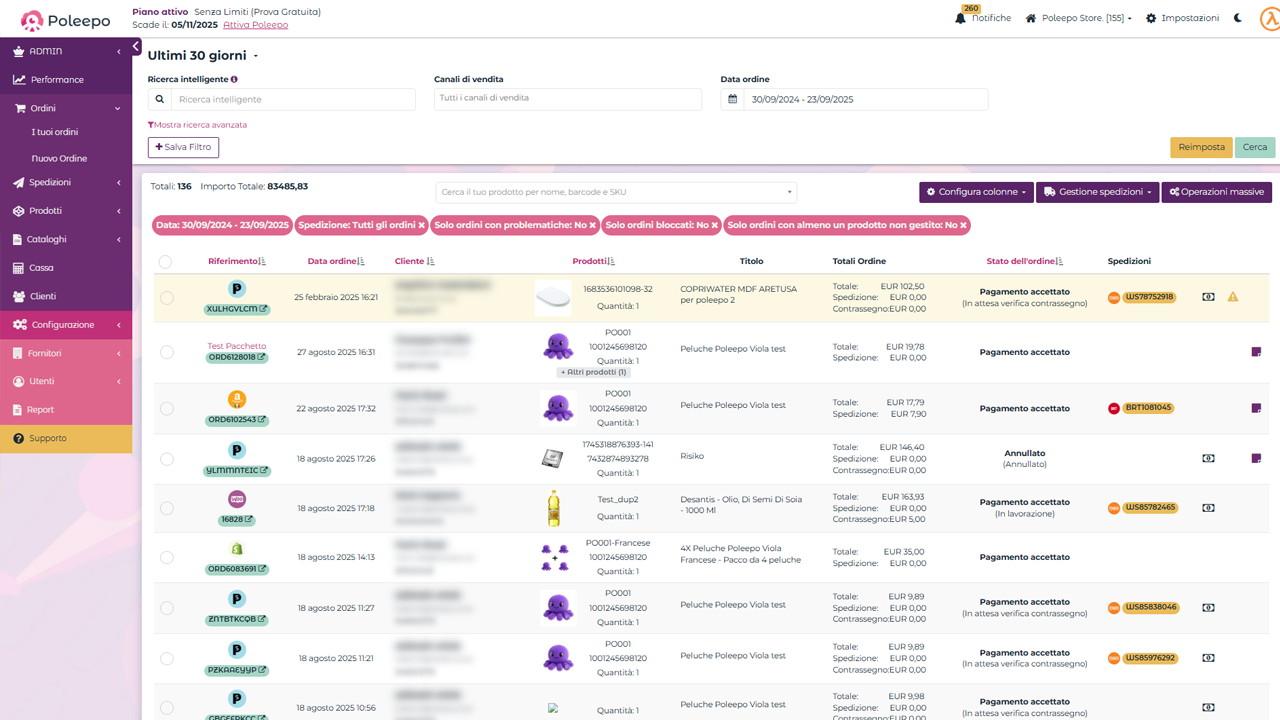Click the Salva Filtro button
This screenshot has height=720, width=1280.
[183, 147]
